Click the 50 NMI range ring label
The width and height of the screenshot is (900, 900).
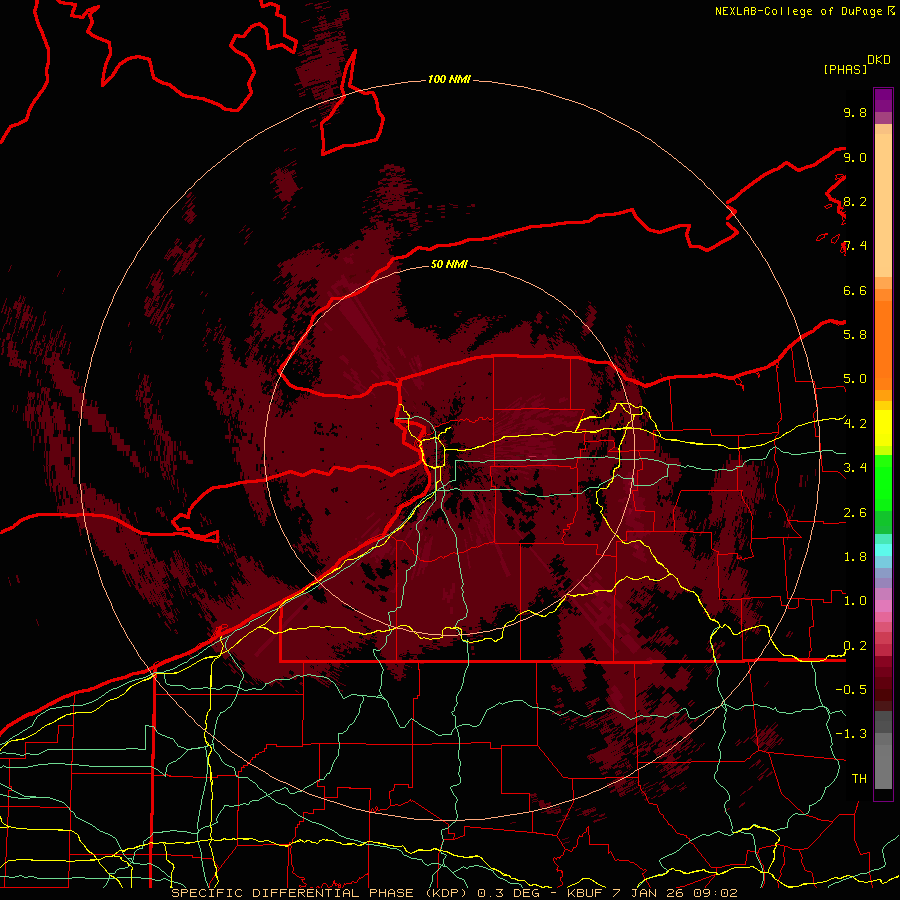click(x=449, y=264)
